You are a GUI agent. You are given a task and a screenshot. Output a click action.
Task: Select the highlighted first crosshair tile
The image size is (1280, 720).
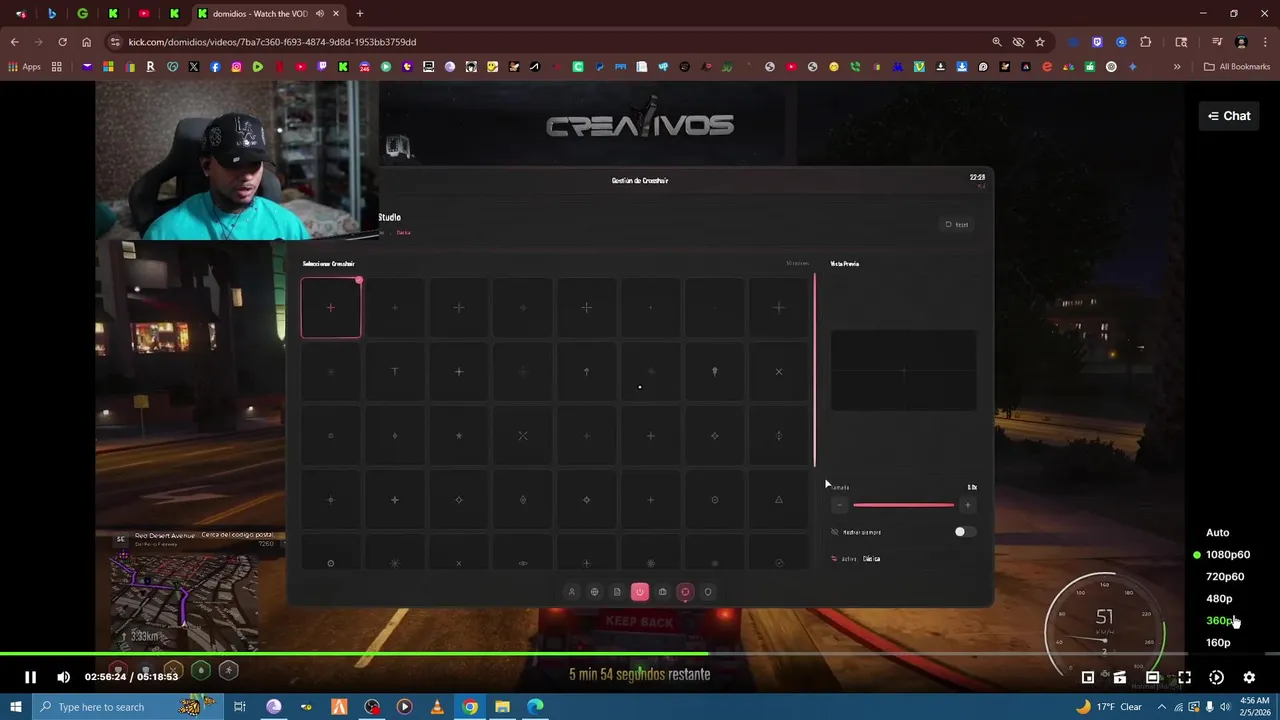[x=331, y=308]
